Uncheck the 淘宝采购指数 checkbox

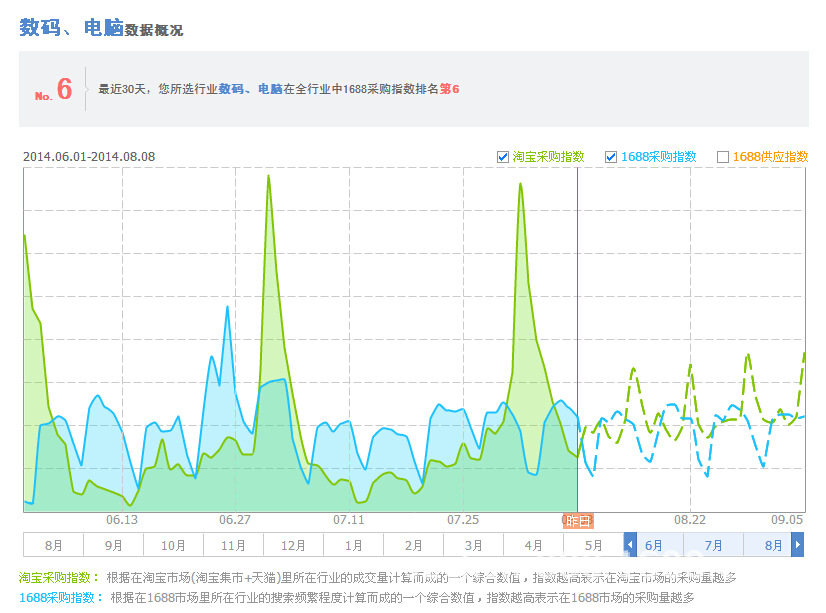click(503, 157)
